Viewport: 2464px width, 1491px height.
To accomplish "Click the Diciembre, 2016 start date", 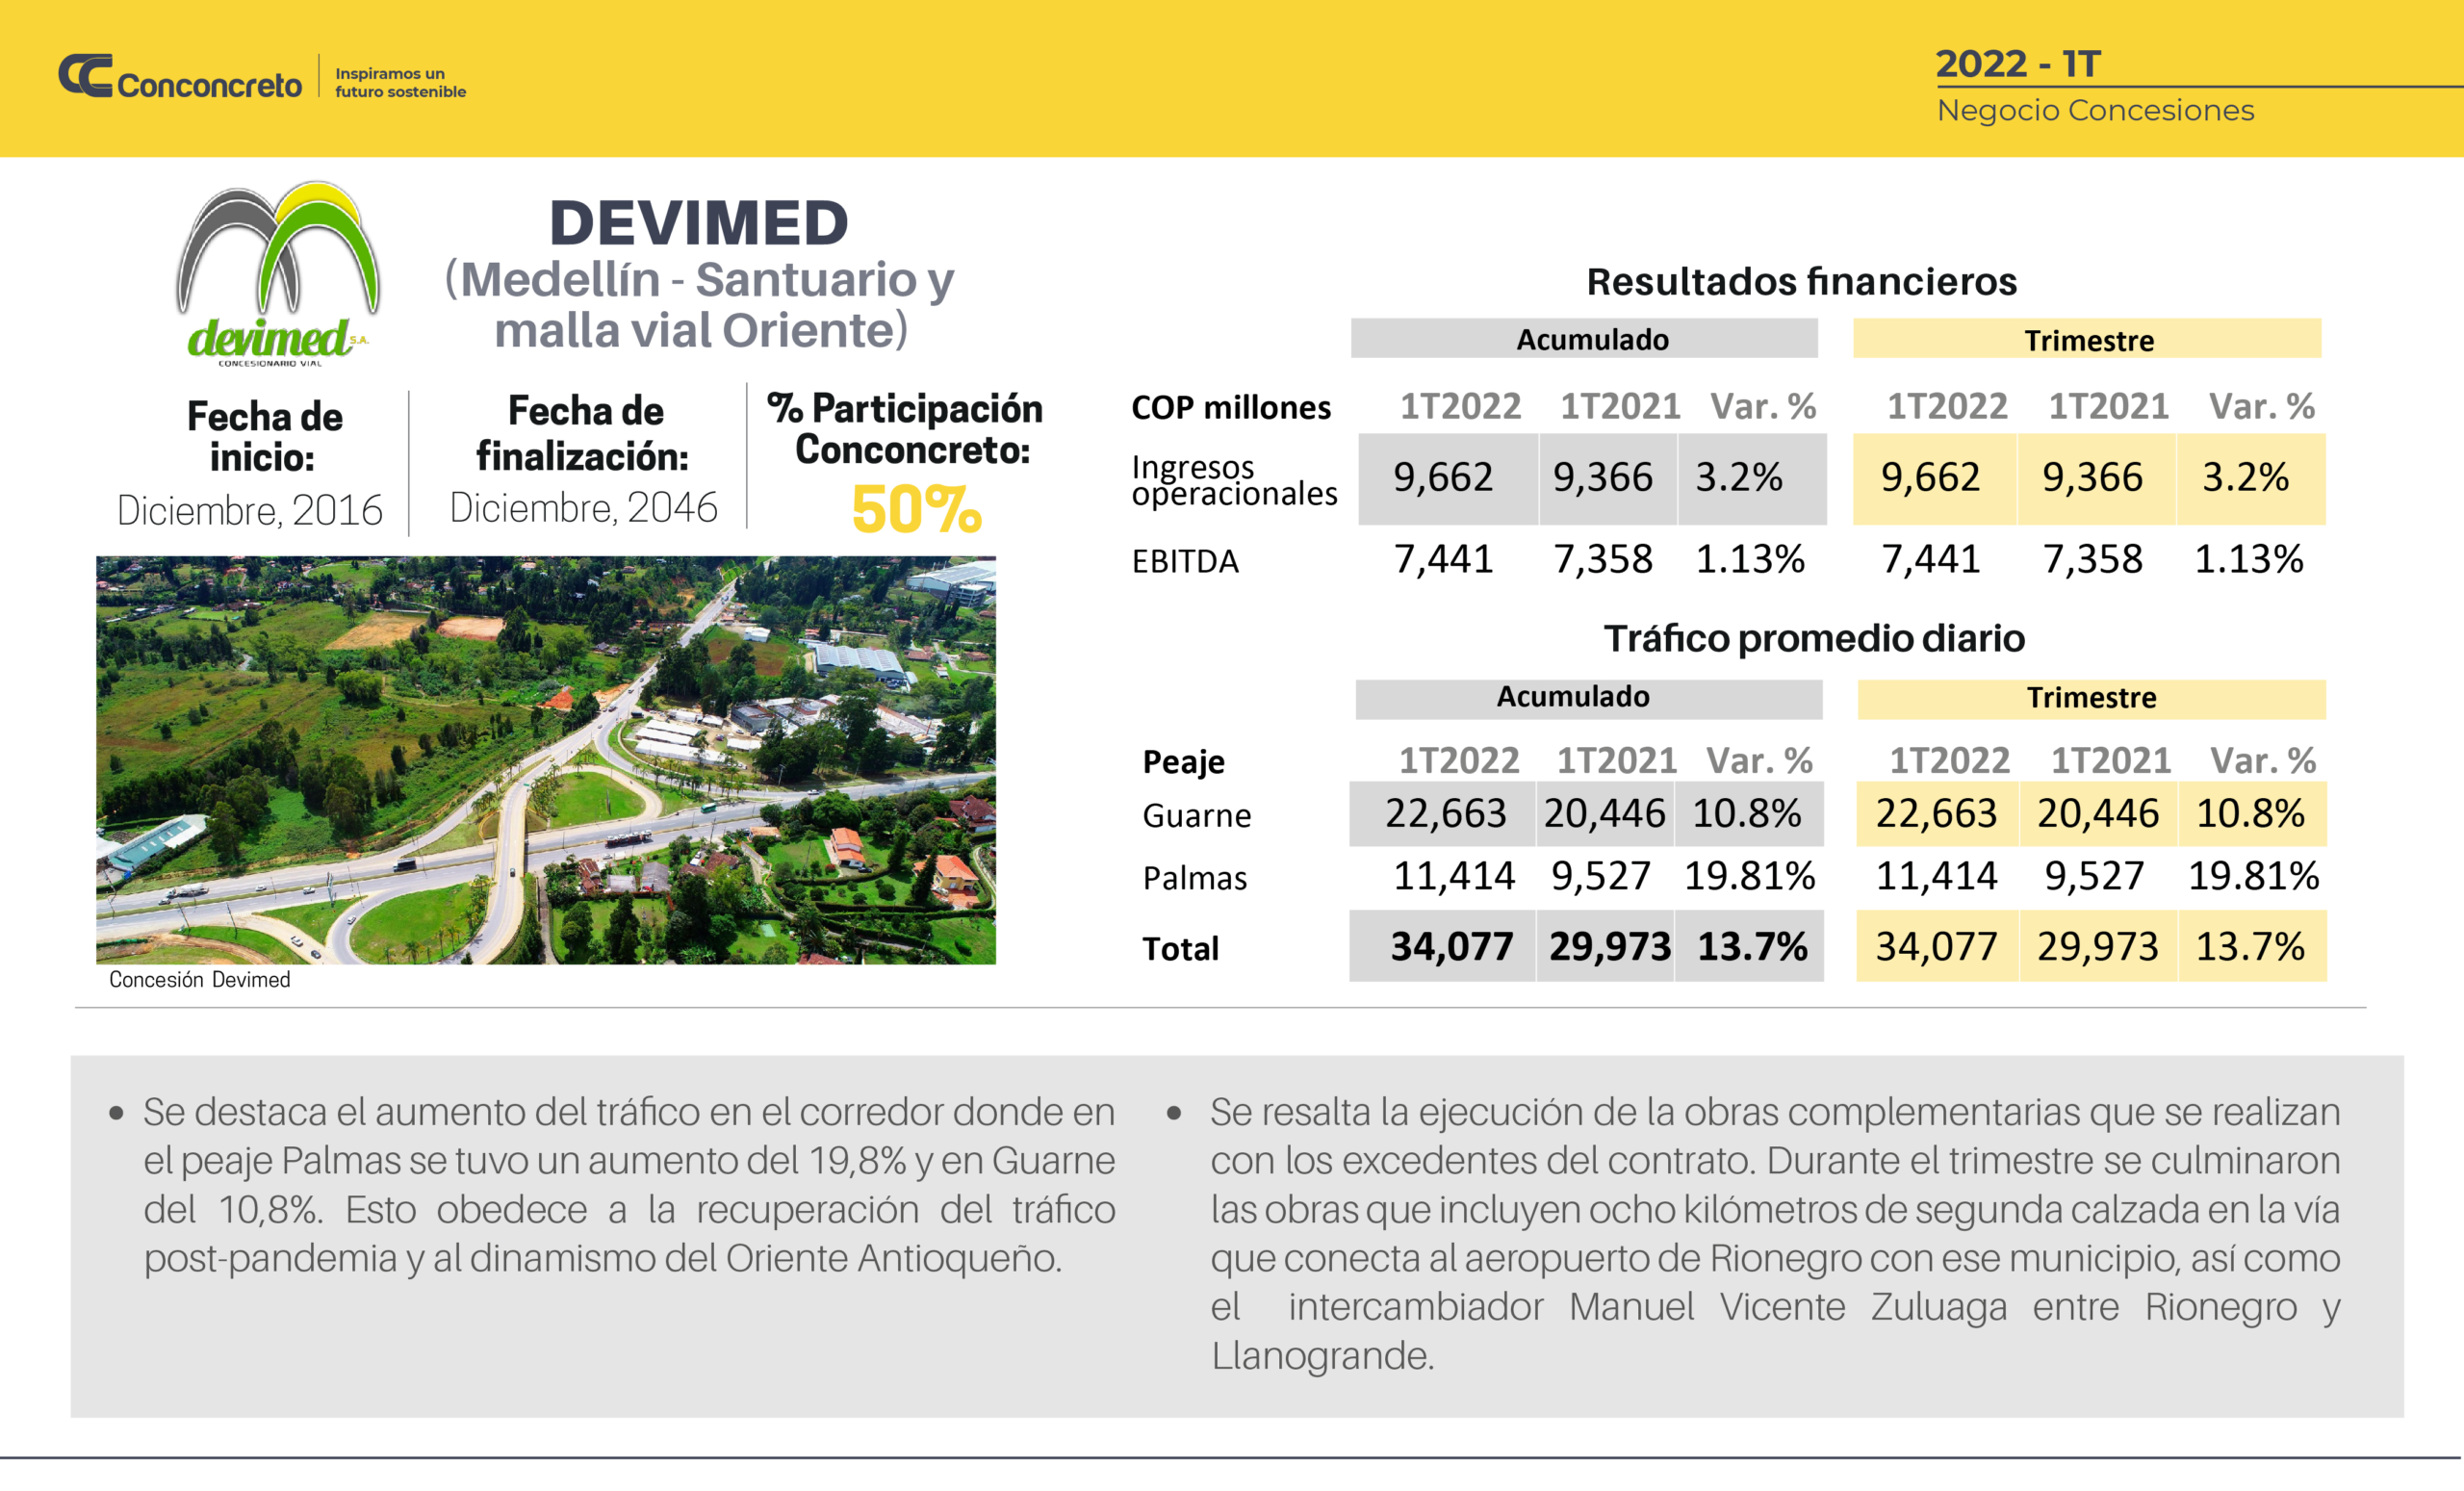I will pyautogui.click(x=249, y=511).
